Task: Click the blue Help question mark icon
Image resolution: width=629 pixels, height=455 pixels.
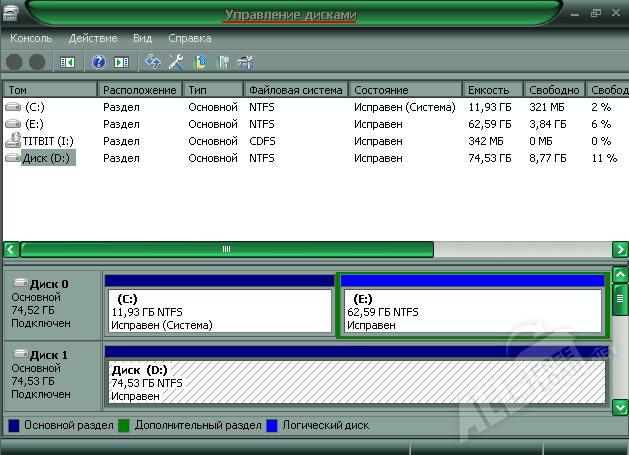Action: pyautogui.click(x=99, y=62)
